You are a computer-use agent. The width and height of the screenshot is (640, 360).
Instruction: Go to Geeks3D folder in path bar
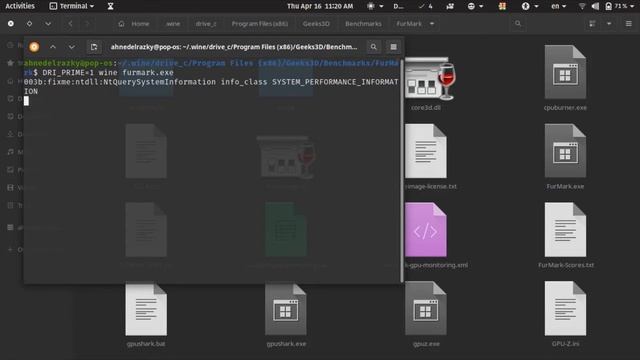pos(316,24)
